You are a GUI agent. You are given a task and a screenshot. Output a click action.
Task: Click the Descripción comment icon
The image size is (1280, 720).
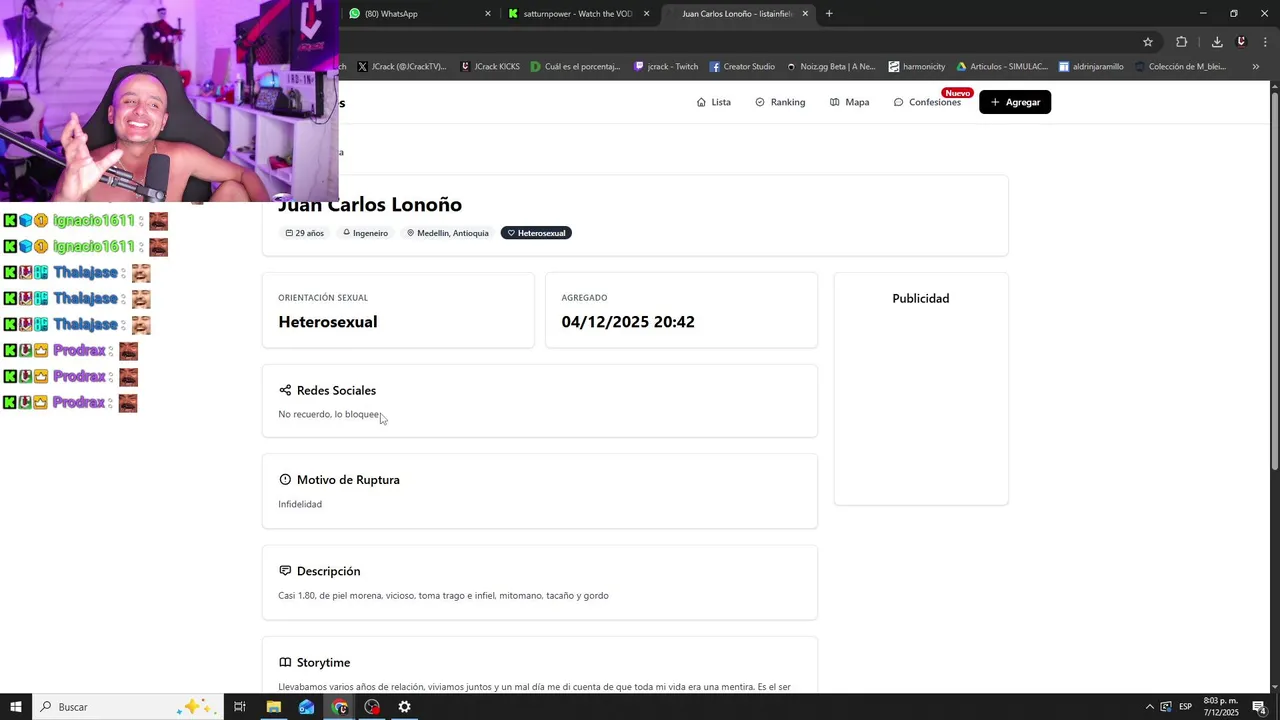[285, 571]
